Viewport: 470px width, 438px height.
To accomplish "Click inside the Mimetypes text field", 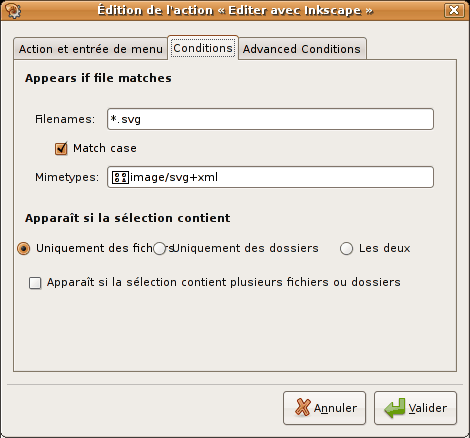I will (270, 177).
